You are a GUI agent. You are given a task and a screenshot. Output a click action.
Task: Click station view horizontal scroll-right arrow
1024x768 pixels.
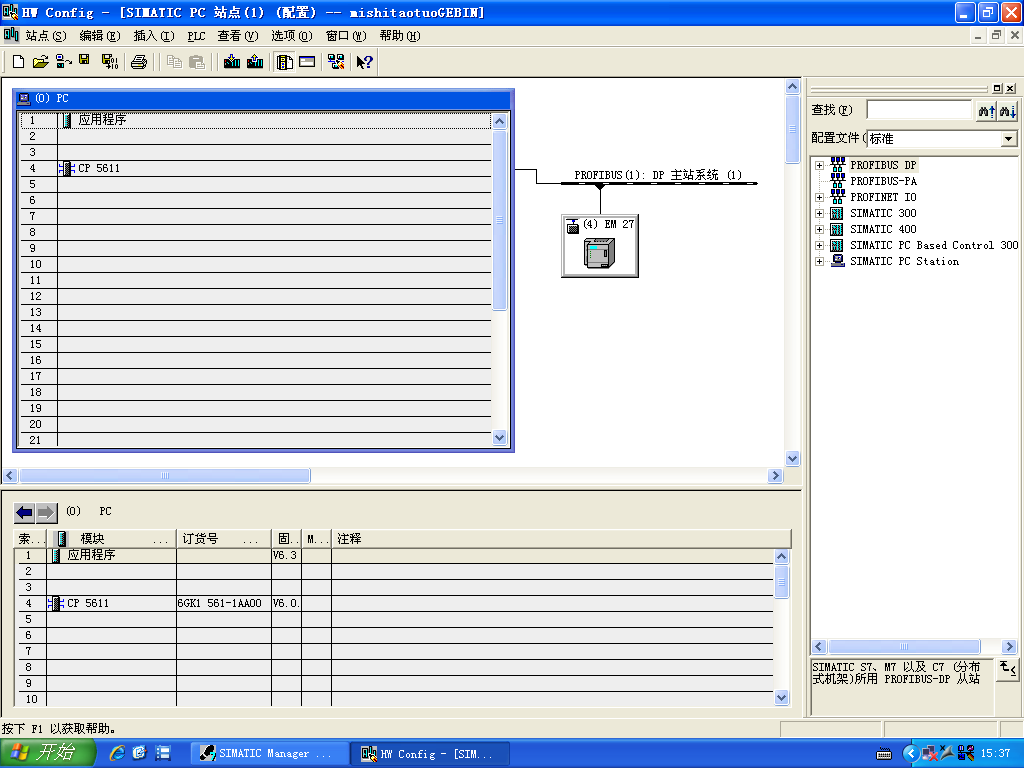775,475
